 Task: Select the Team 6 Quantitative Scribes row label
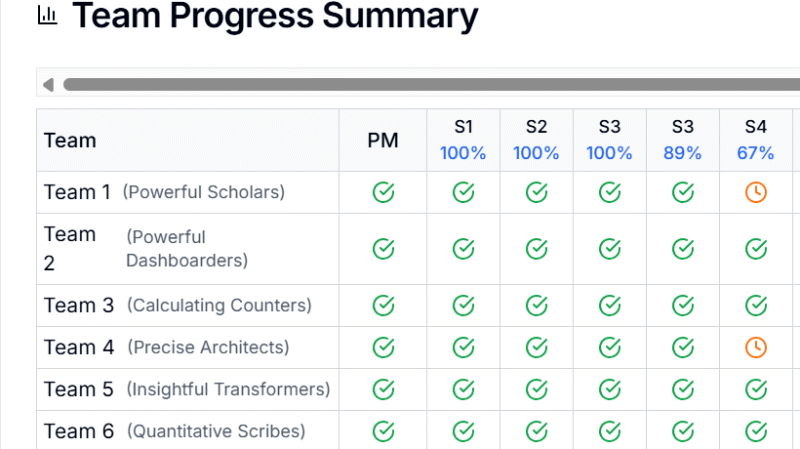click(x=175, y=431)
